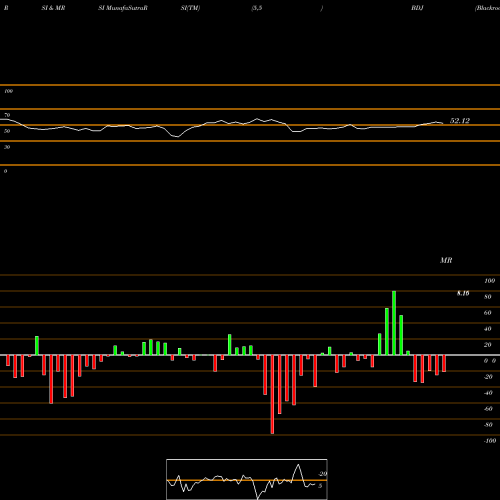This screenshot has width=500, height=500.
Task: Click the 80 label on MR axis
Action: [488, 297]
